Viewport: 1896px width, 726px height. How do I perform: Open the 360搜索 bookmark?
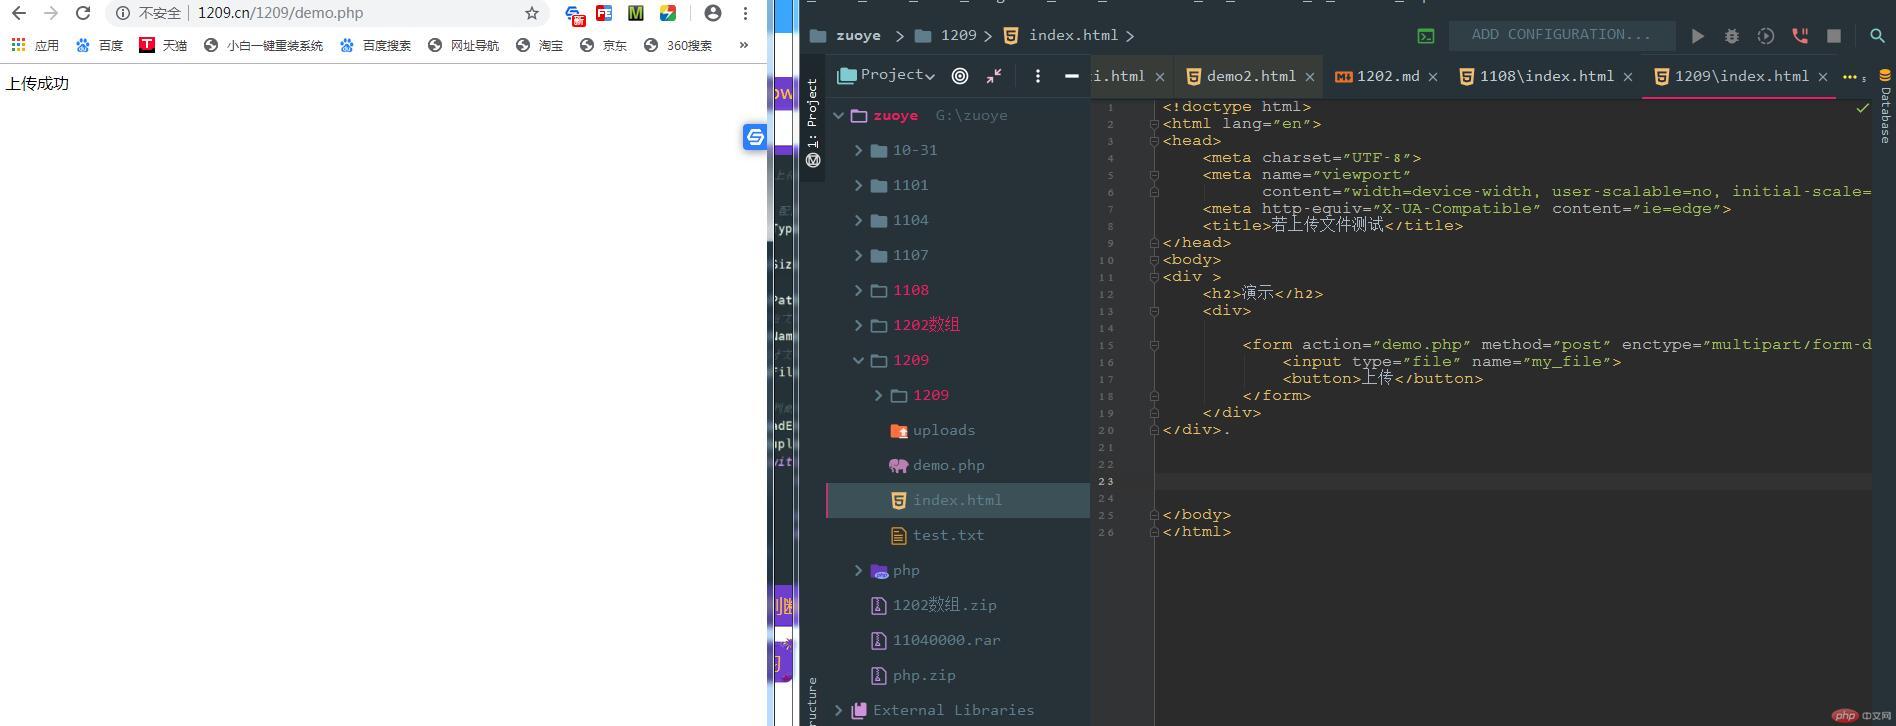(x=678, y=45)
